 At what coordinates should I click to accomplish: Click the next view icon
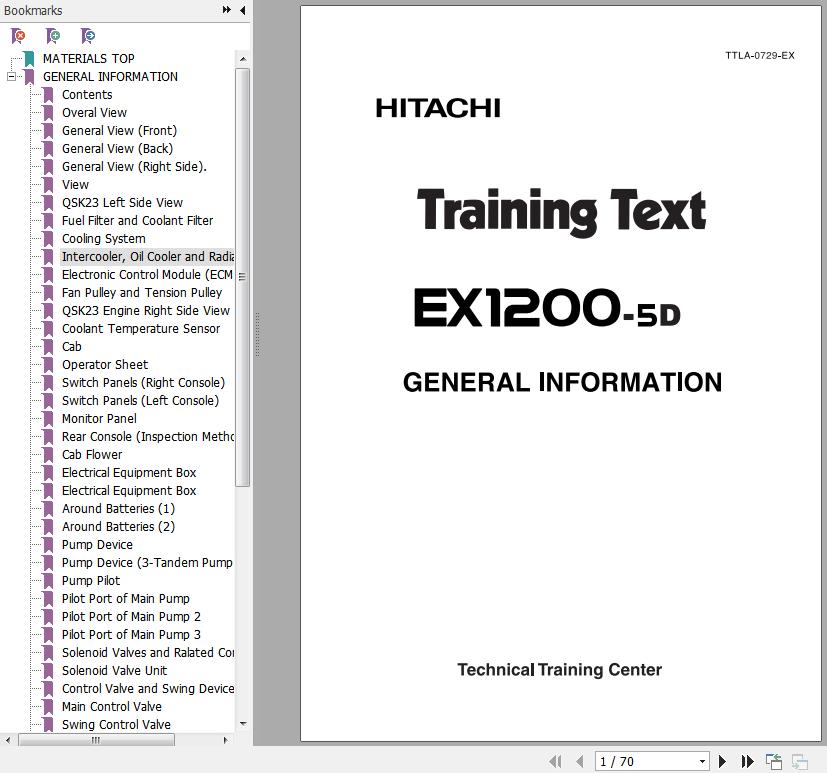(x=800, y=761)
